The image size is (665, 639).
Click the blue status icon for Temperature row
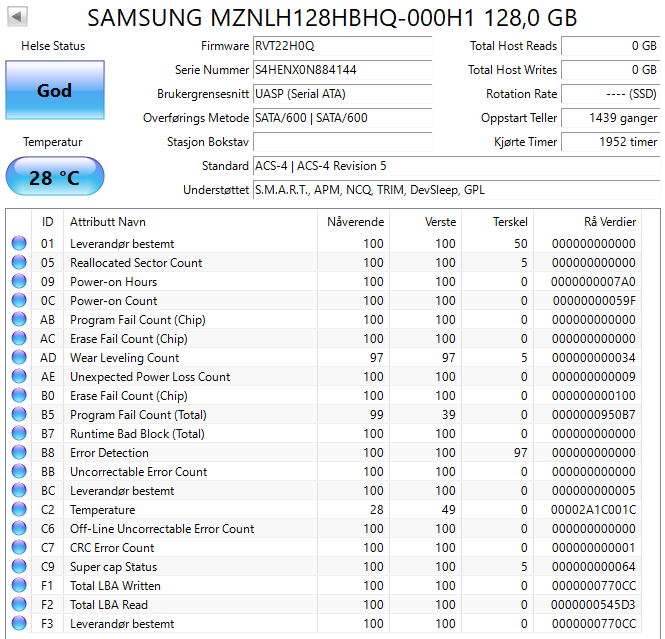19,510
